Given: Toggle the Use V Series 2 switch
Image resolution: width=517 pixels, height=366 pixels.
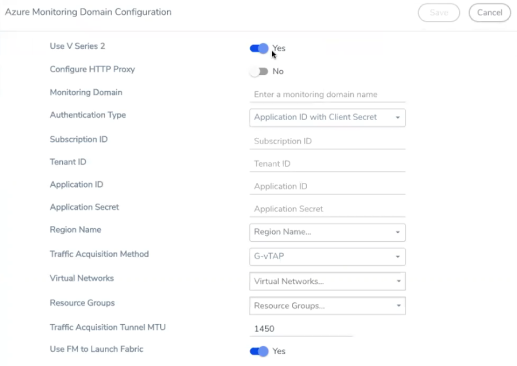Looking at the screenshot, I should (259, 48).
